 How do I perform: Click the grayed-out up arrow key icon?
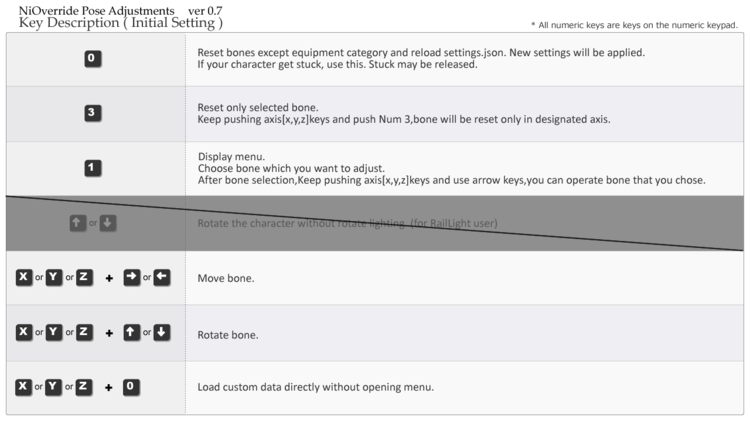pos(78,223)
